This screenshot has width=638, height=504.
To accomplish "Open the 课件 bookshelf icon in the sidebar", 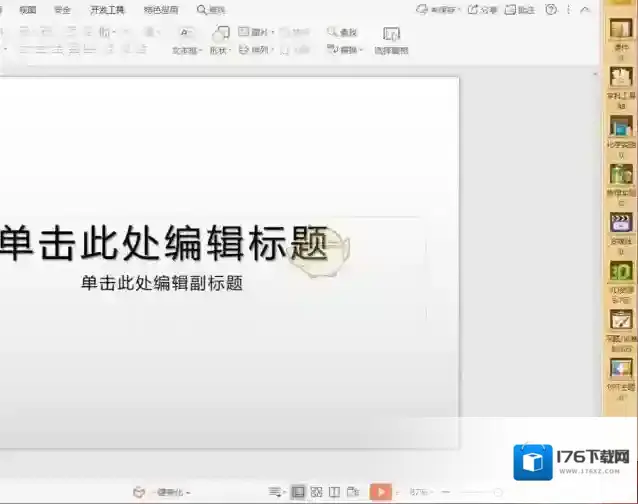I will [621, 29].
